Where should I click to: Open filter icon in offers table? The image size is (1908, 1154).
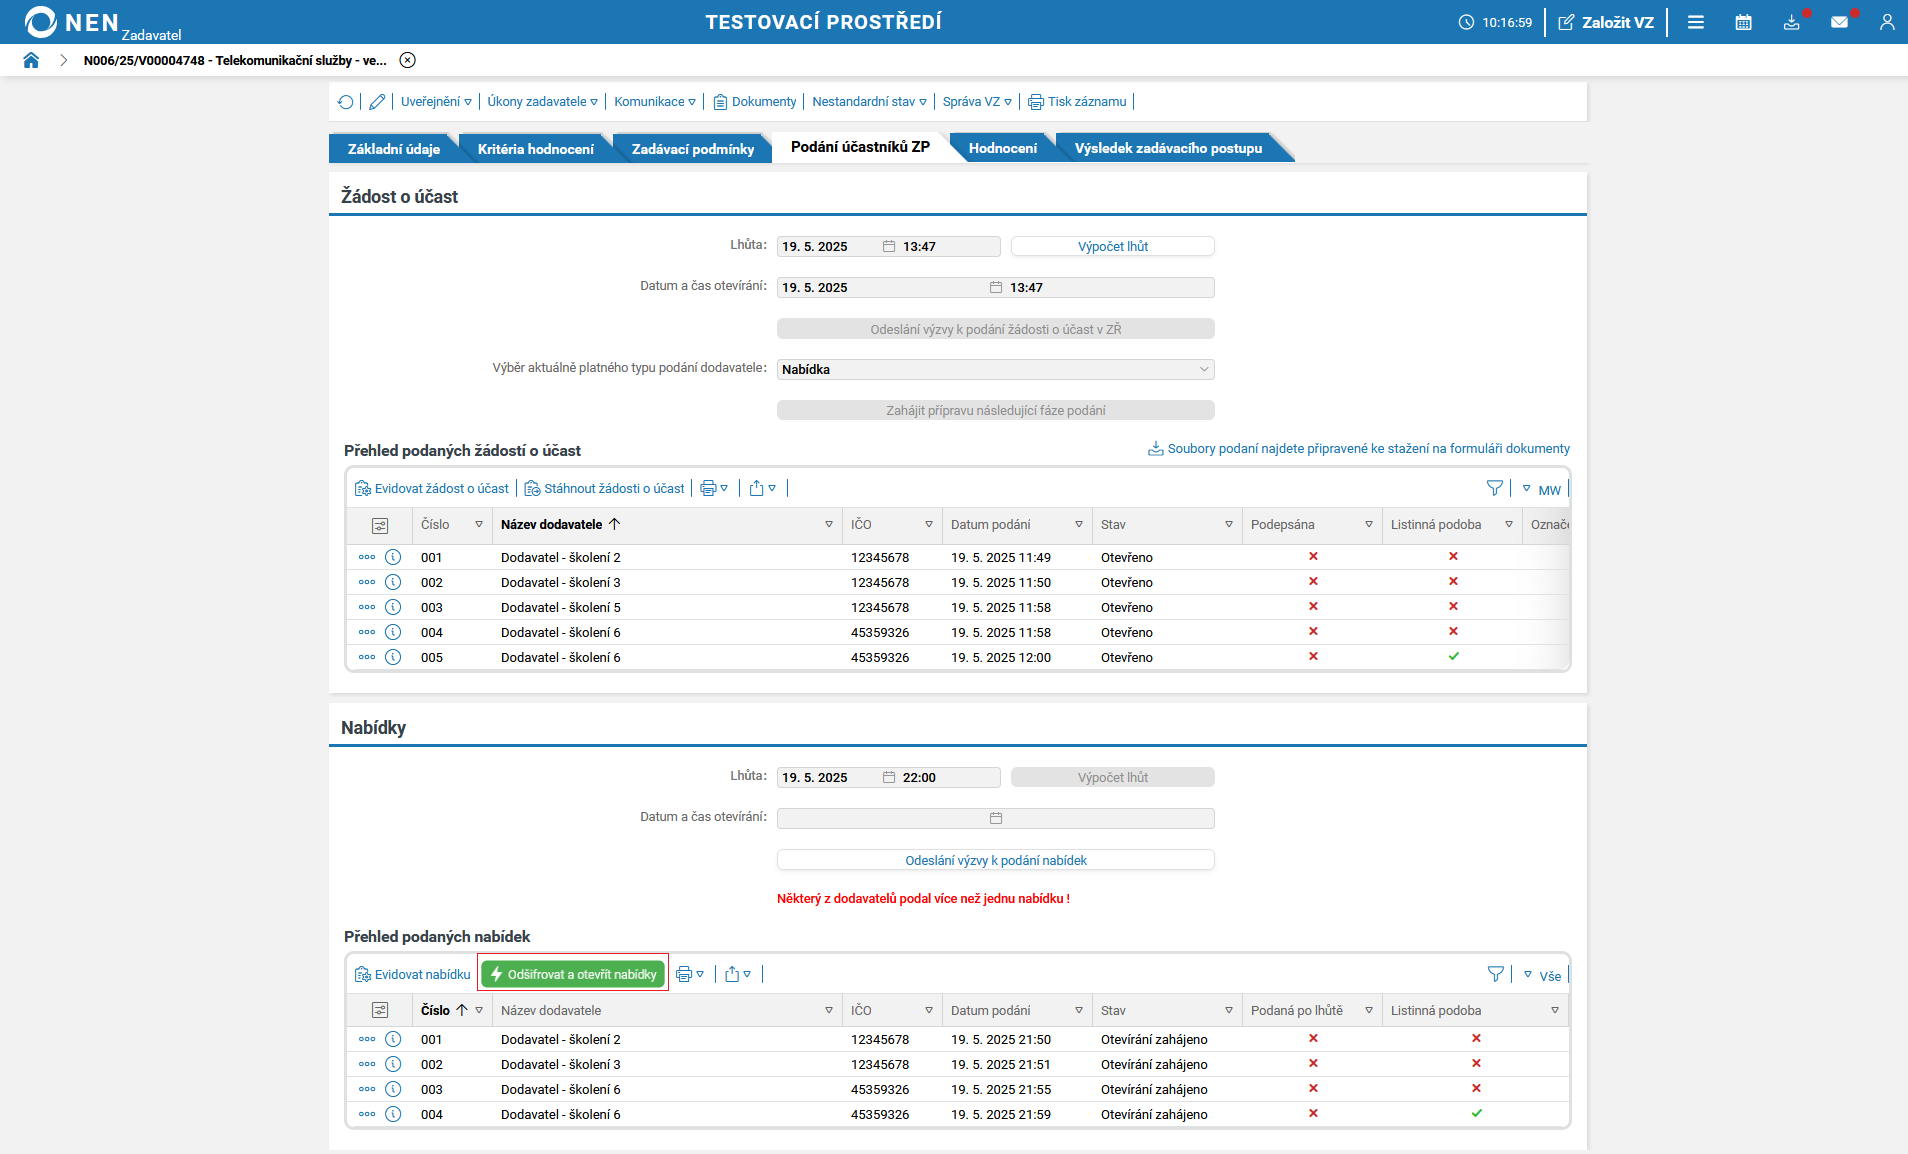point(1495,974)
